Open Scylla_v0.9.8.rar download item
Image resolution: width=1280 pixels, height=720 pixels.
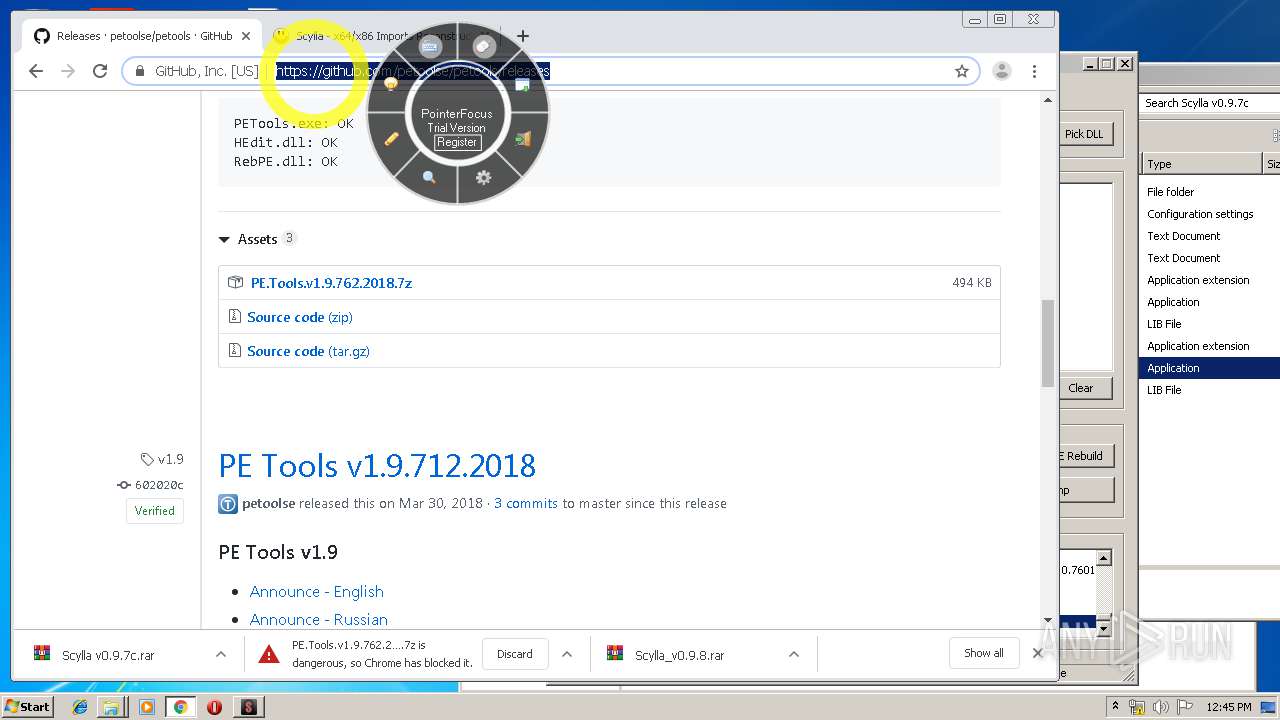[680, 655]
